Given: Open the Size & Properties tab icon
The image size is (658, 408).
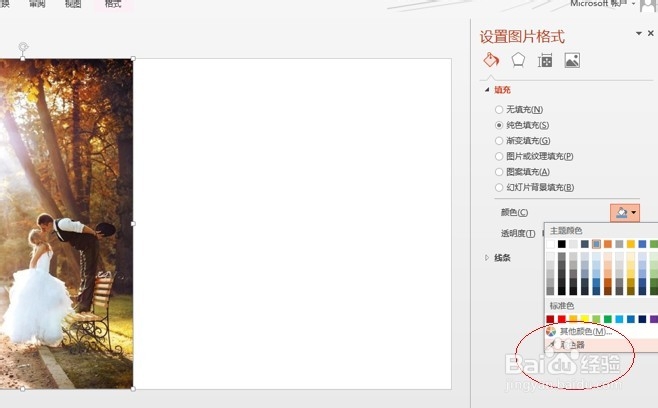Looking at the screenshot, I should pos(545,61).
